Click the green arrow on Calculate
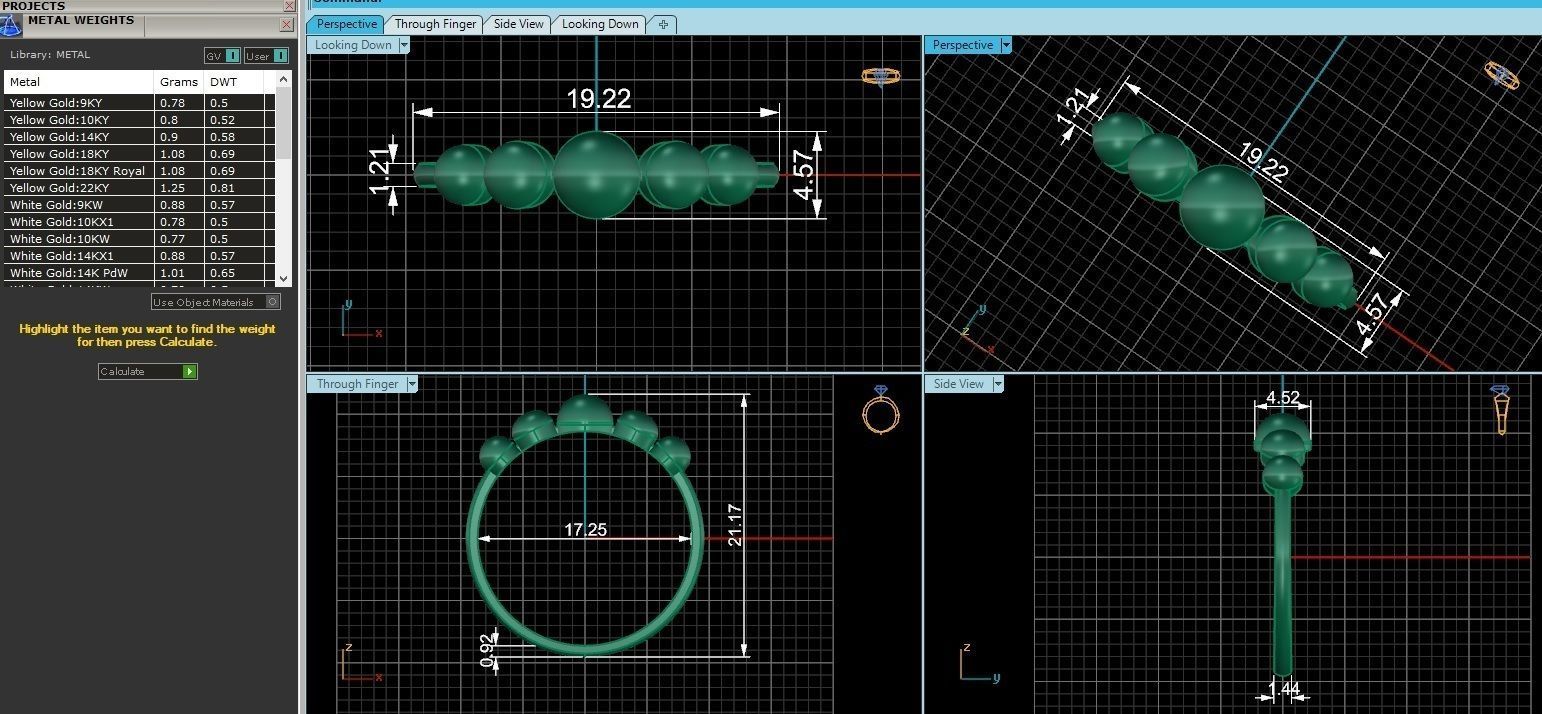The image size is (1542, 714). [190, 371]
